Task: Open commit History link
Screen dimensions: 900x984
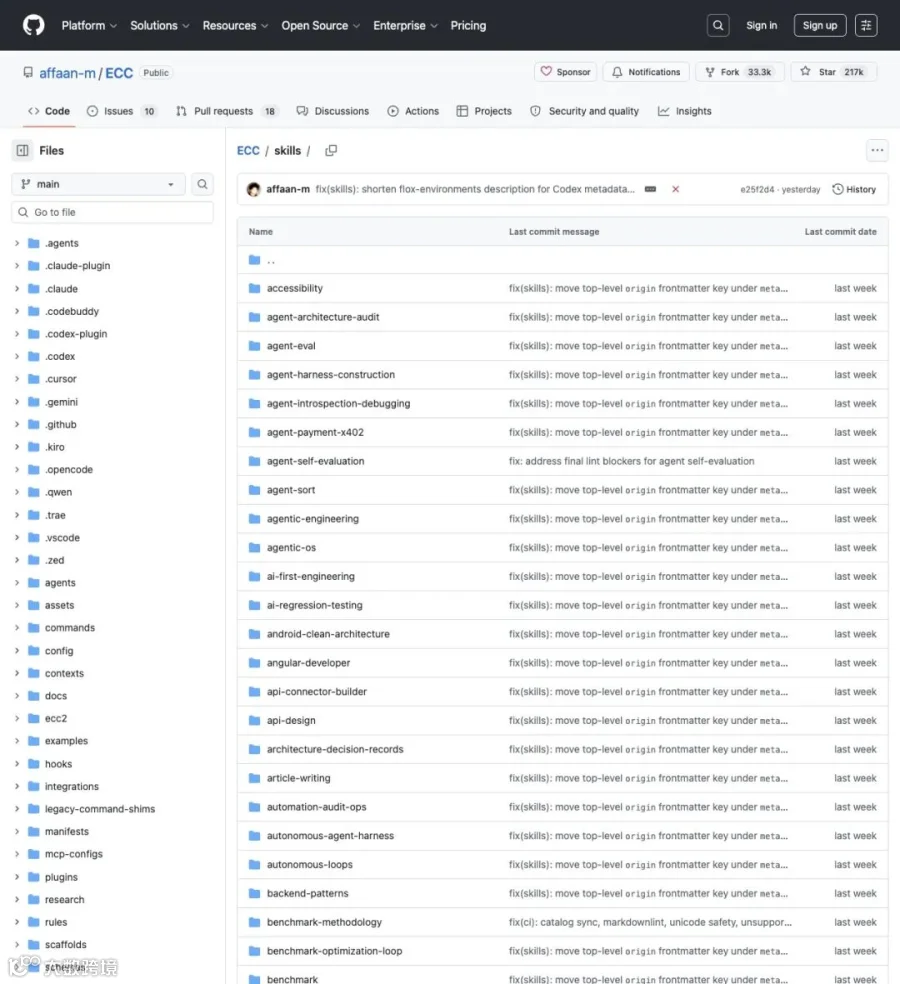Action: [x=854, y=190]
